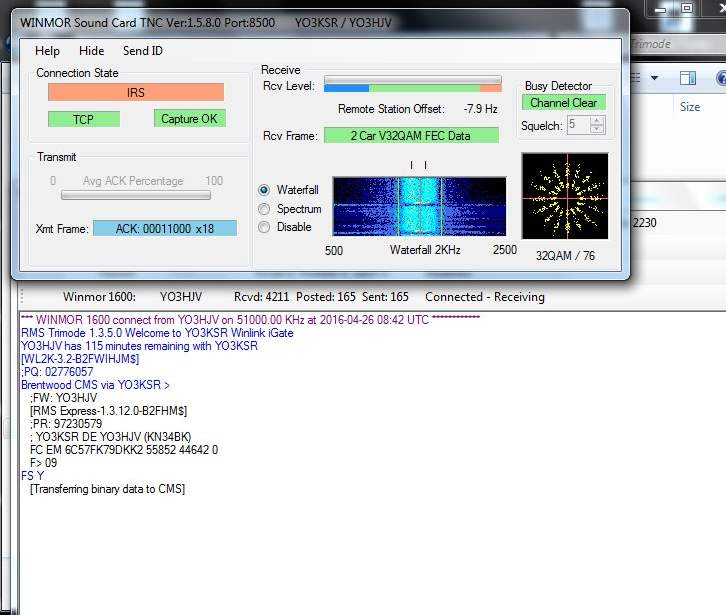Click the Avg ACK Percentage progress bar
Screen dimensions: 726x615
136,195
